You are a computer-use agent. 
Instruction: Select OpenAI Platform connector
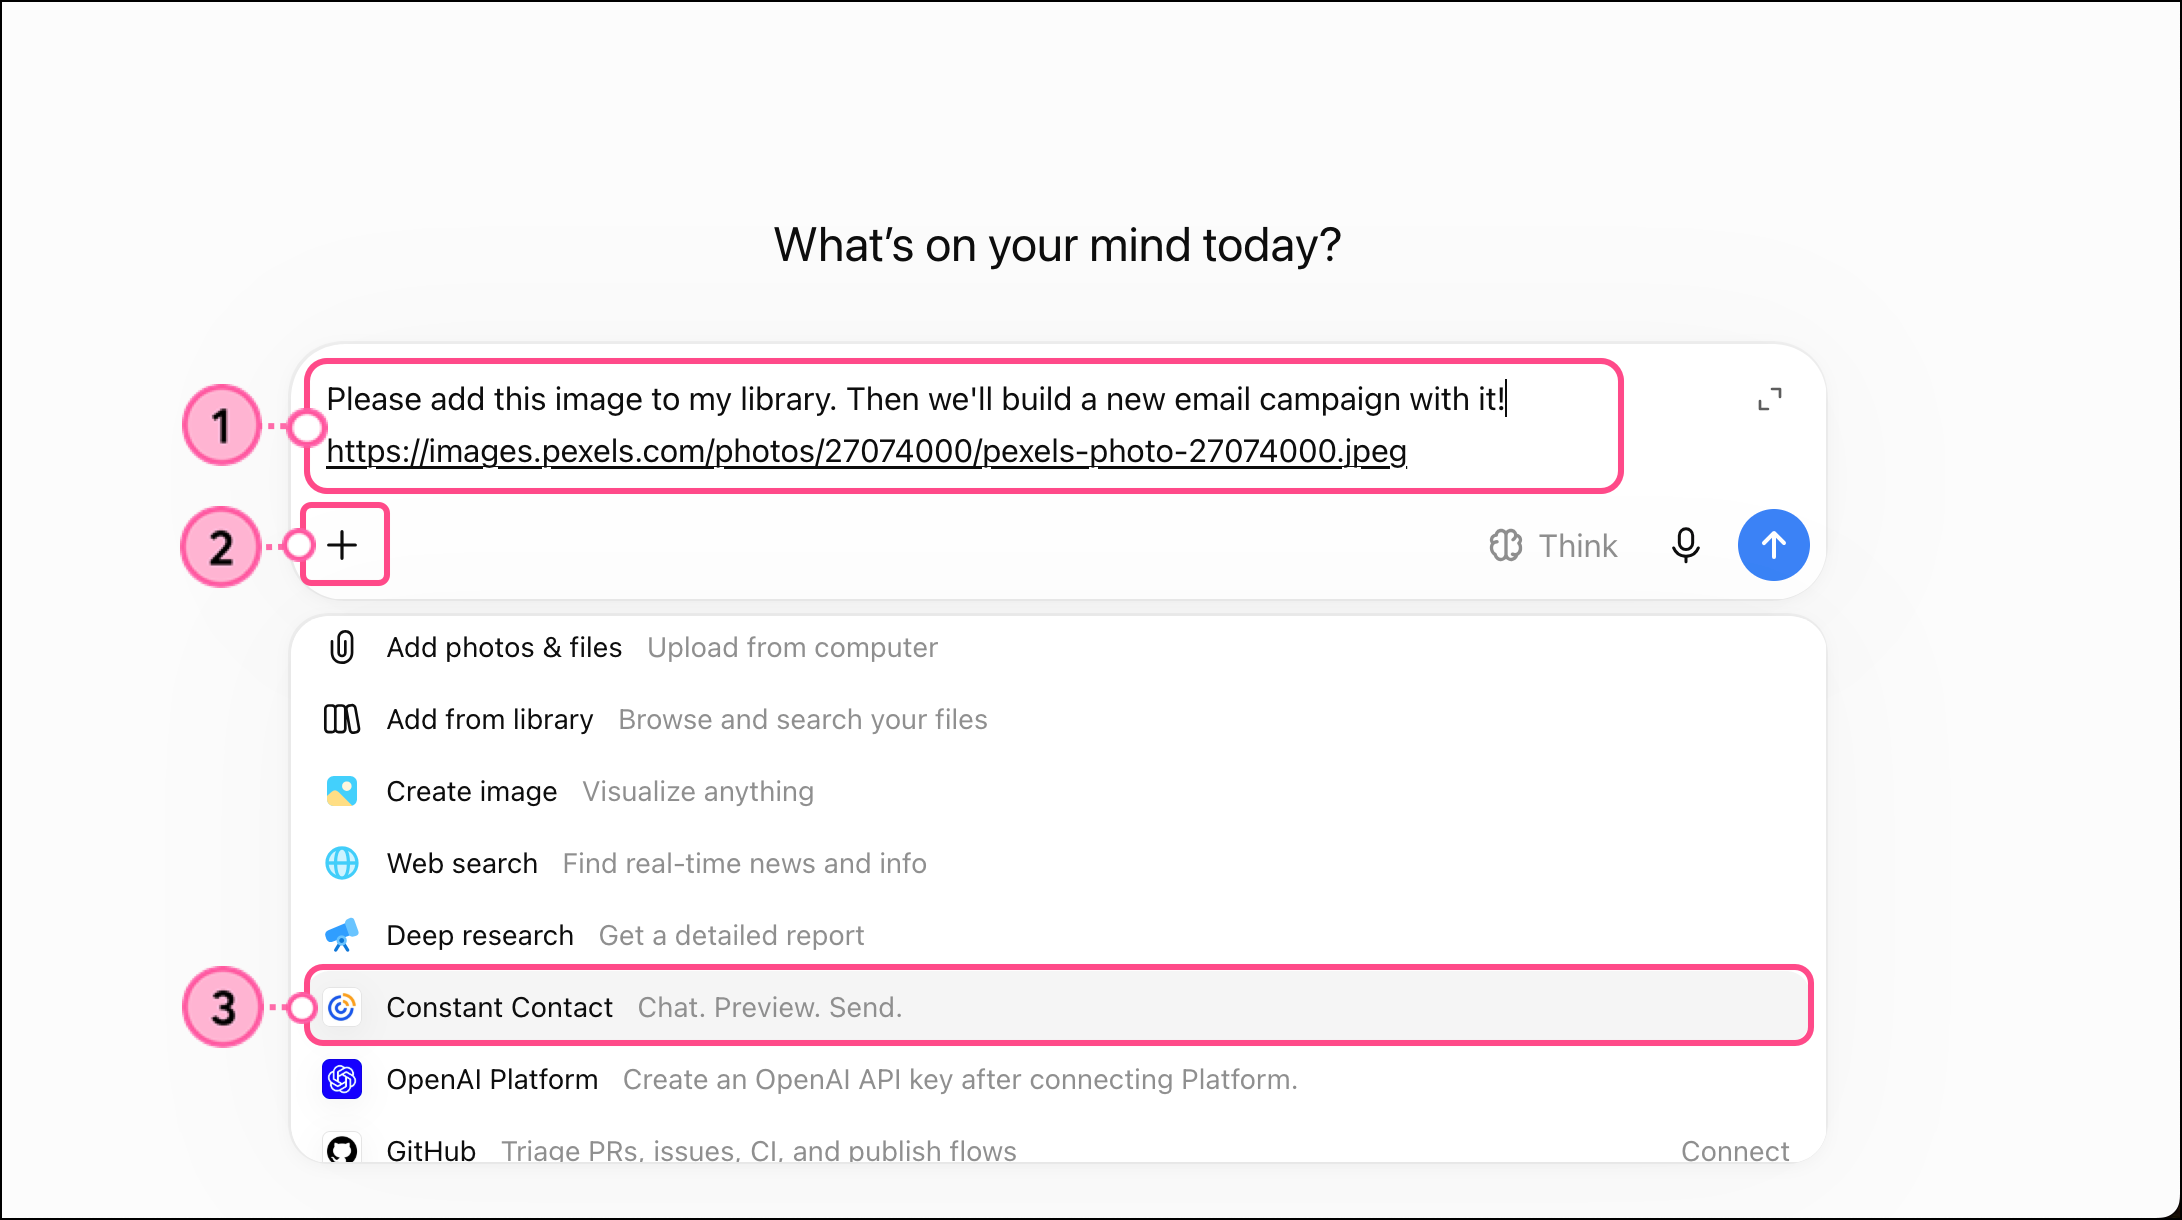click(1058, 1080)
